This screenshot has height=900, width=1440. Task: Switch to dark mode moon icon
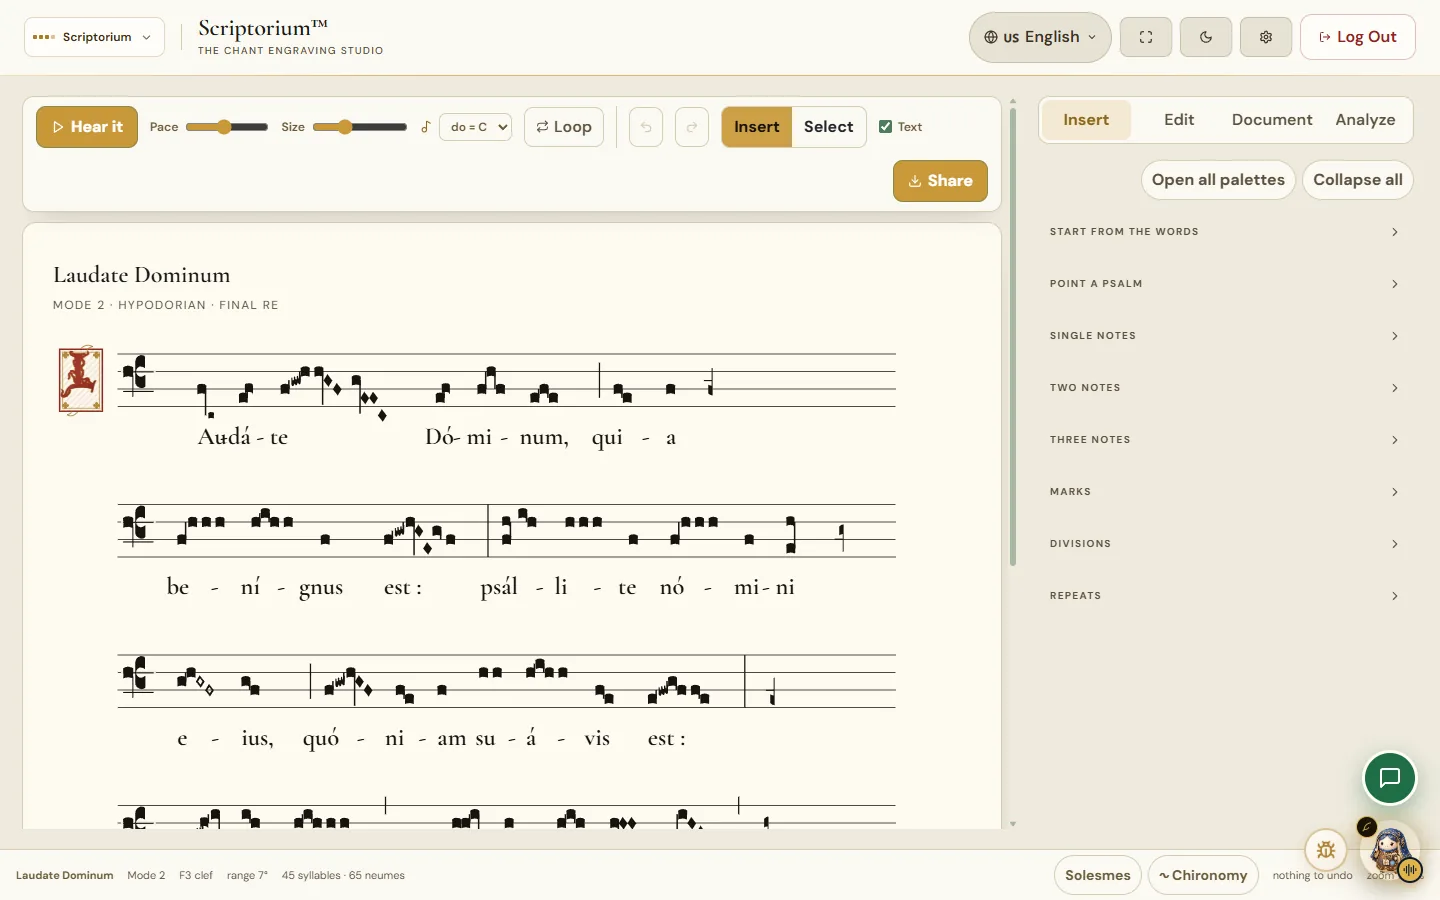click(1206, 37)
